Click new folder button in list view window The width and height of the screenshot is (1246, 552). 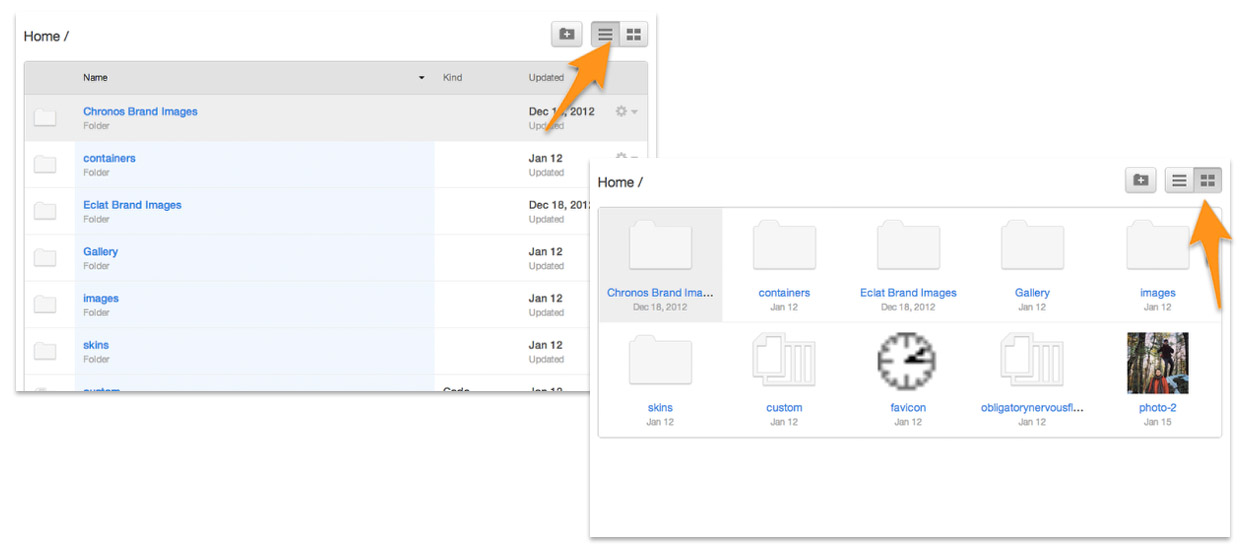click(567, 34)
